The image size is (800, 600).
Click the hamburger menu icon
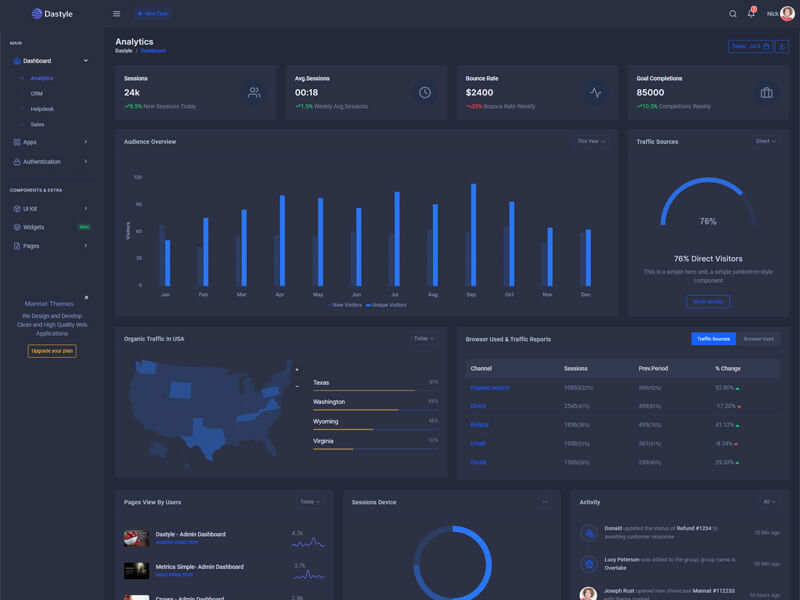[116, 14]
